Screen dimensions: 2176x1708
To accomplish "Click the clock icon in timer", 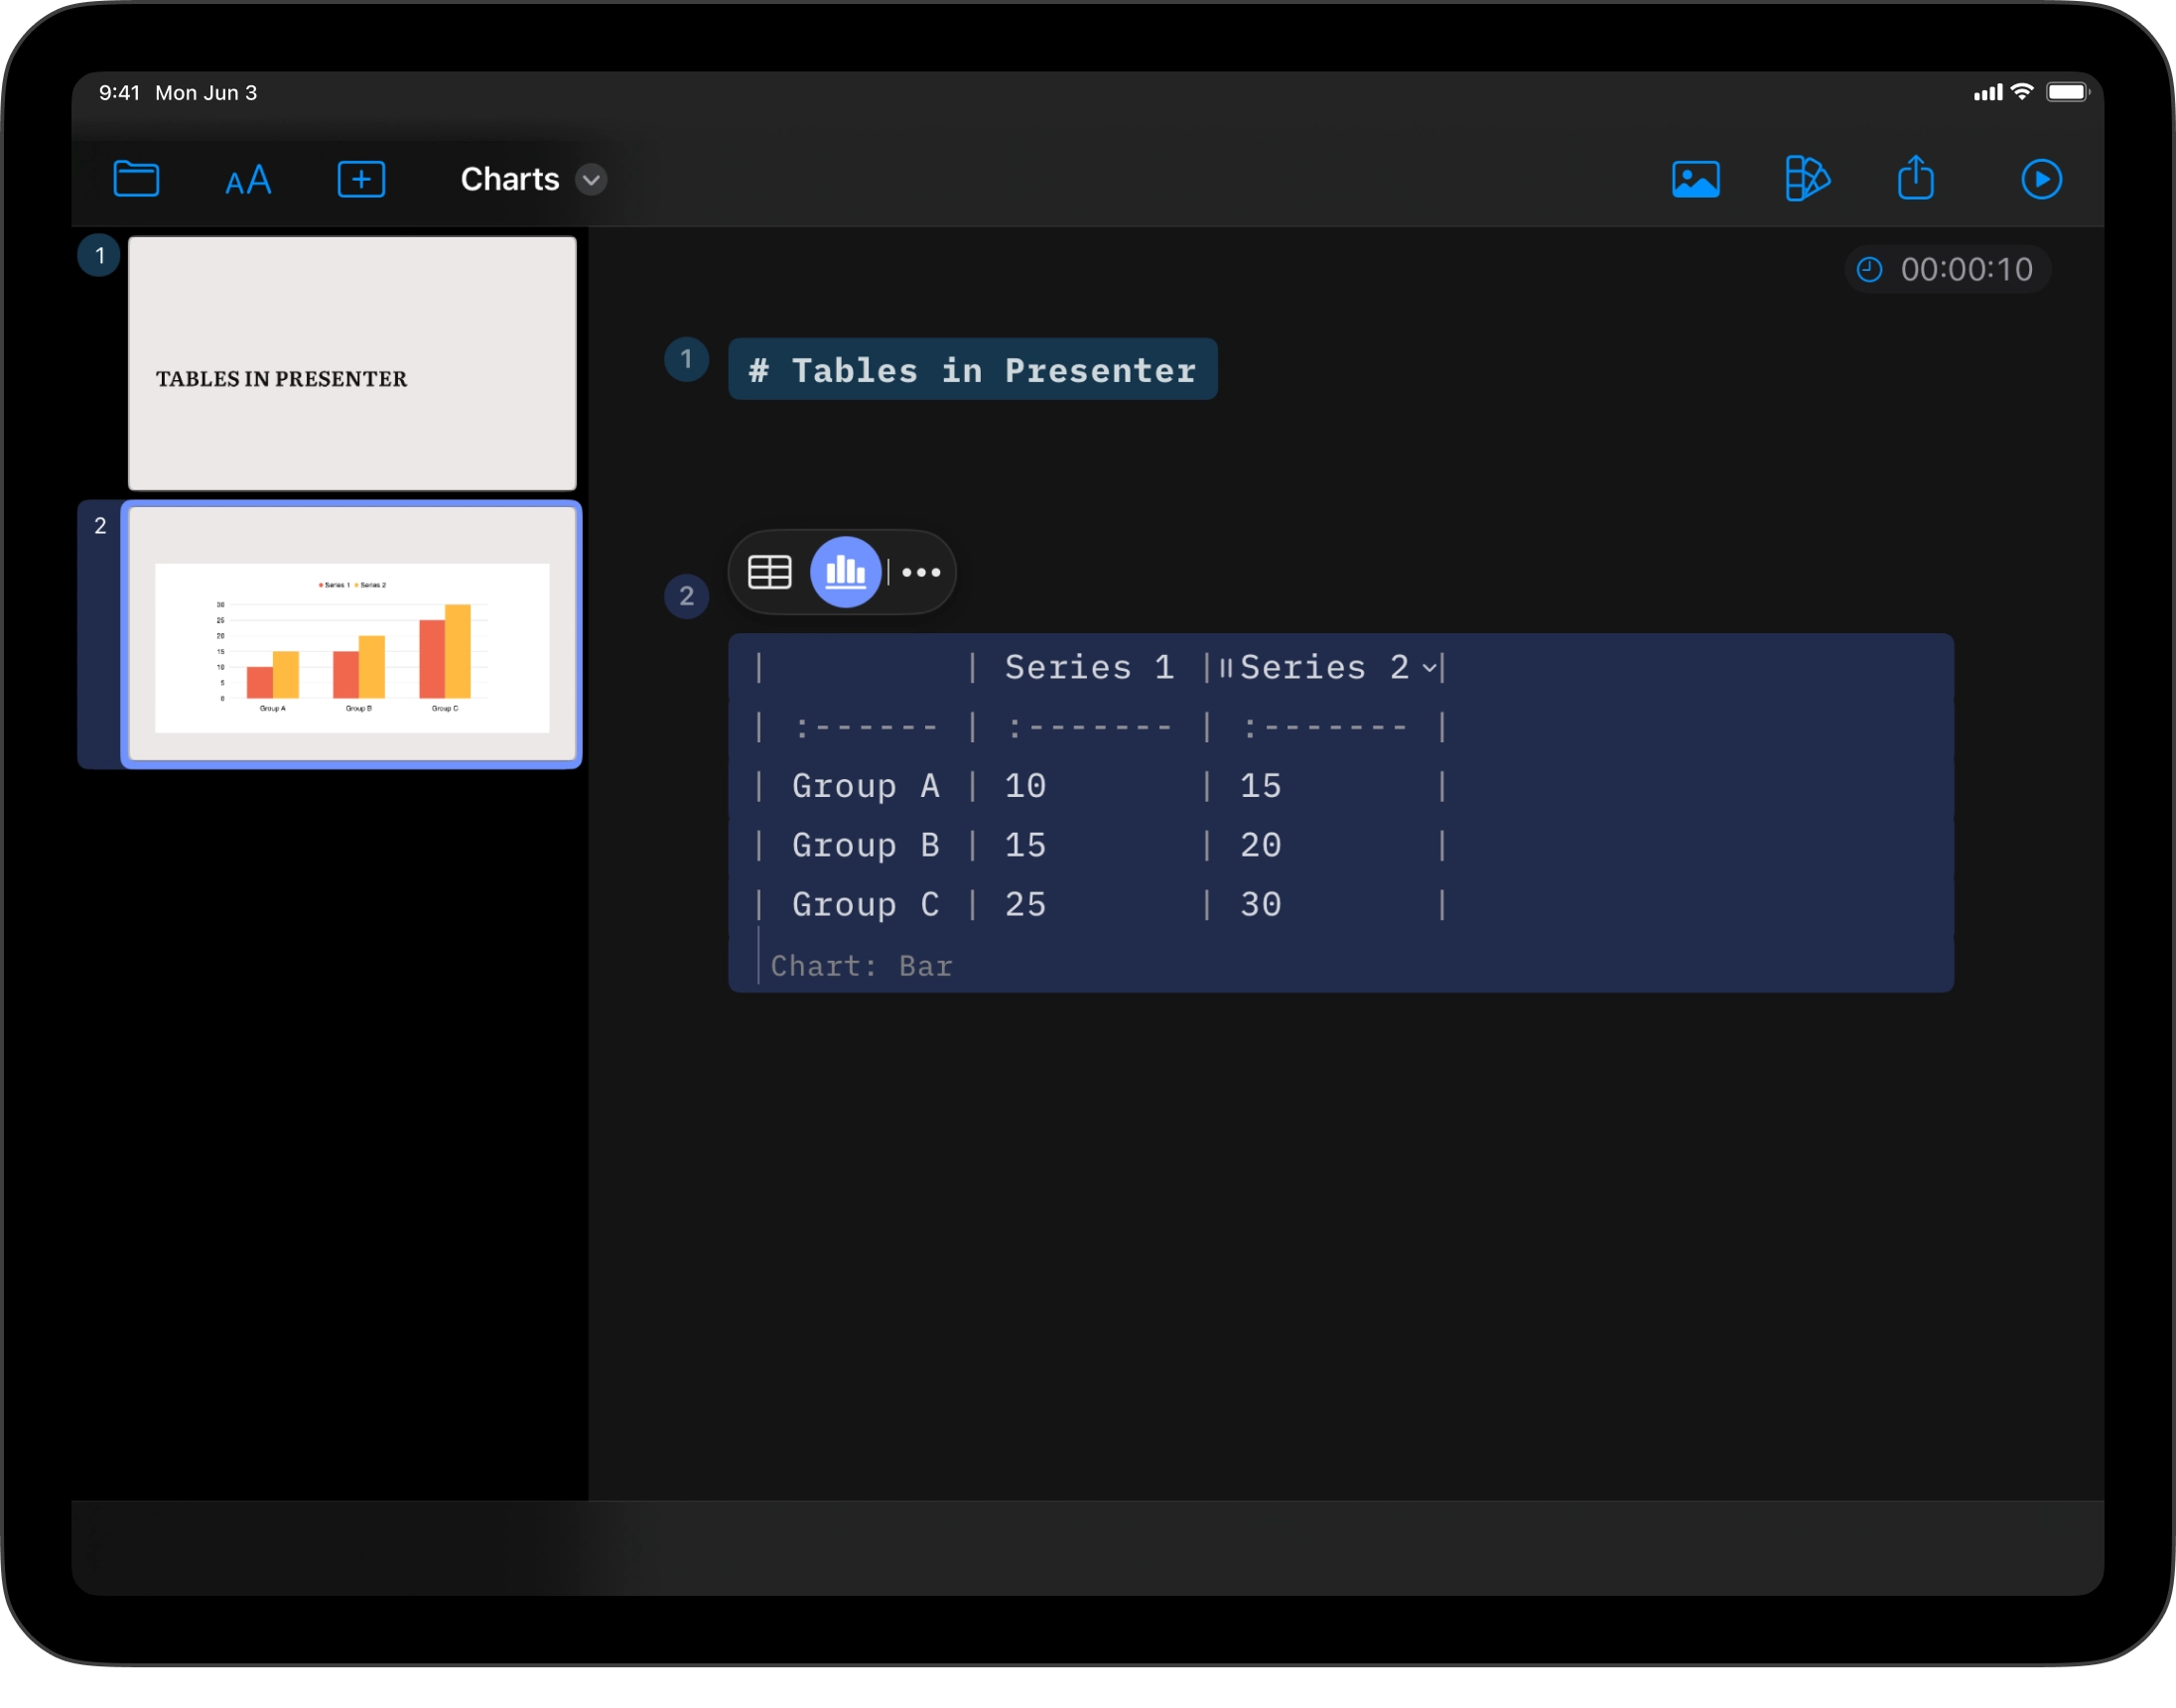I will tap(1869, 269).
